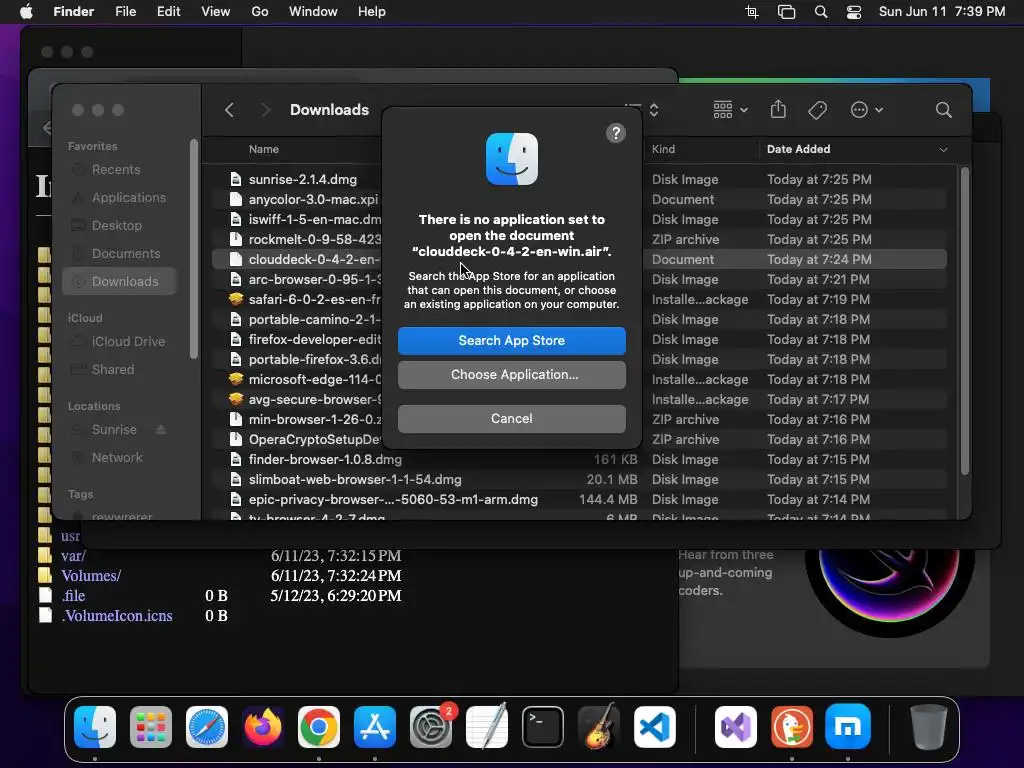Select finder-browser-1.0.8.dmg file
The height and width of the screenshot is (768, 1024).
(x=579, y=460)
